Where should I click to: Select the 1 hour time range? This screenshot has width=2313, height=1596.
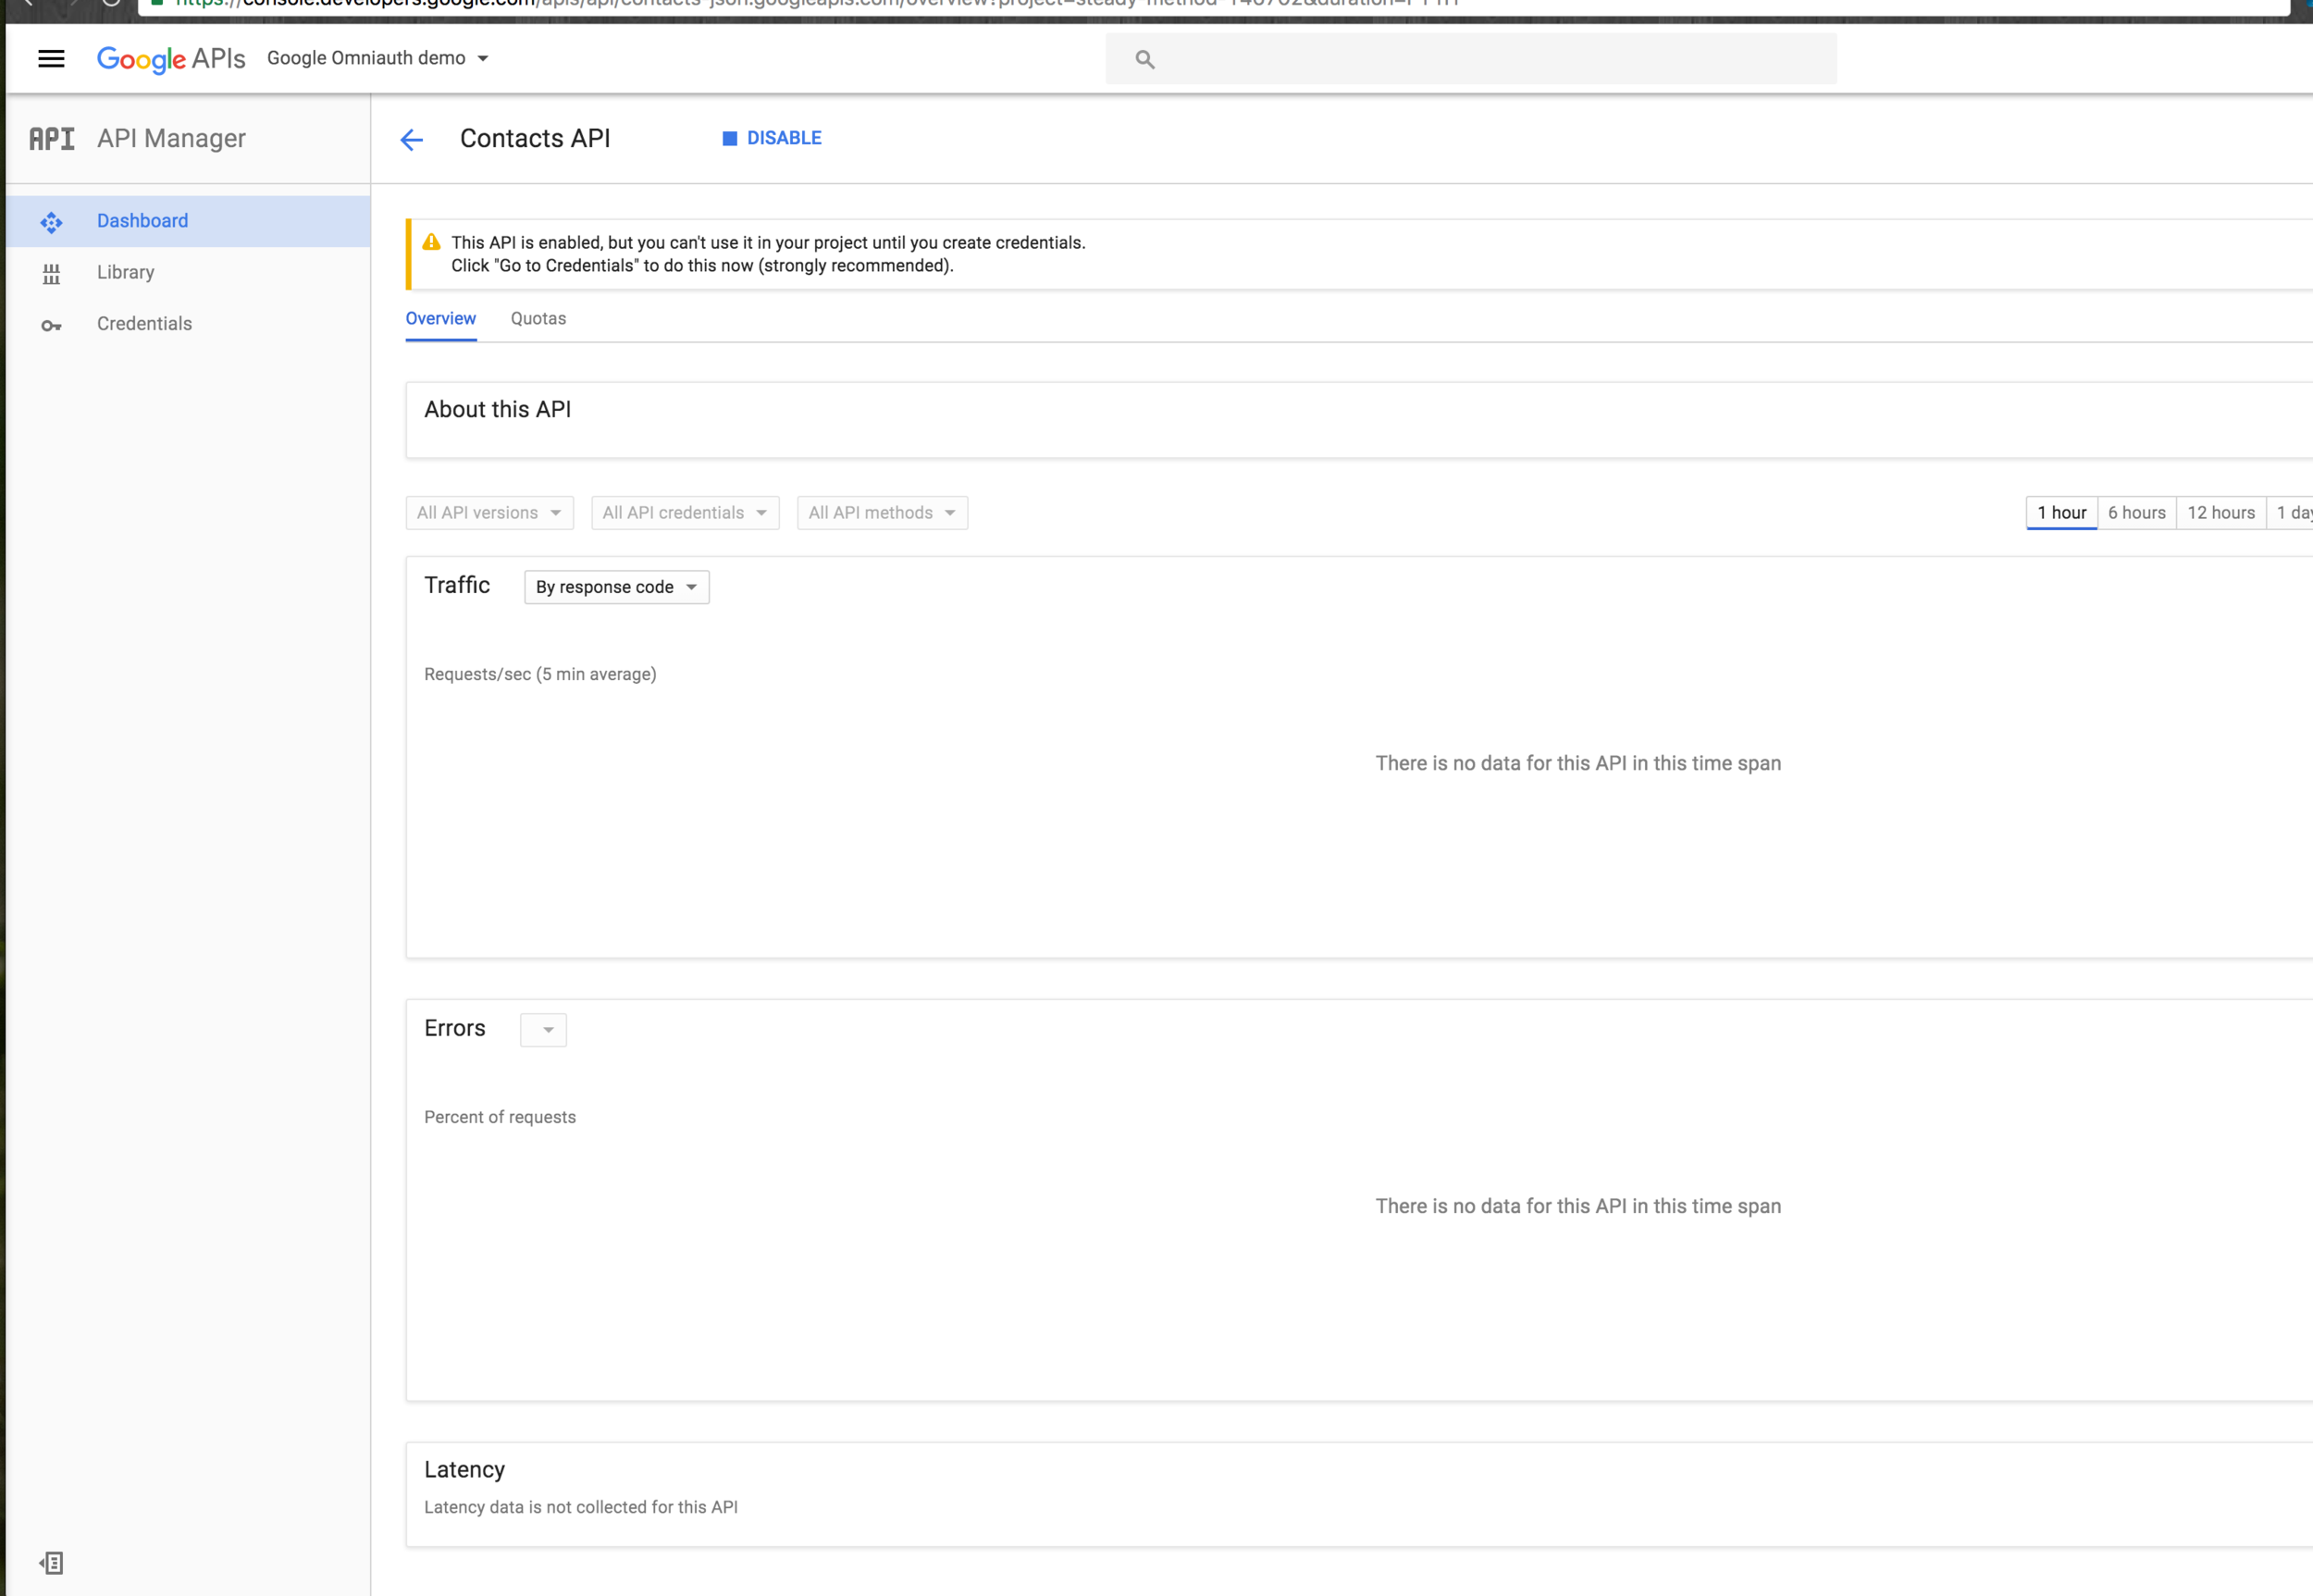(2061, 513)
